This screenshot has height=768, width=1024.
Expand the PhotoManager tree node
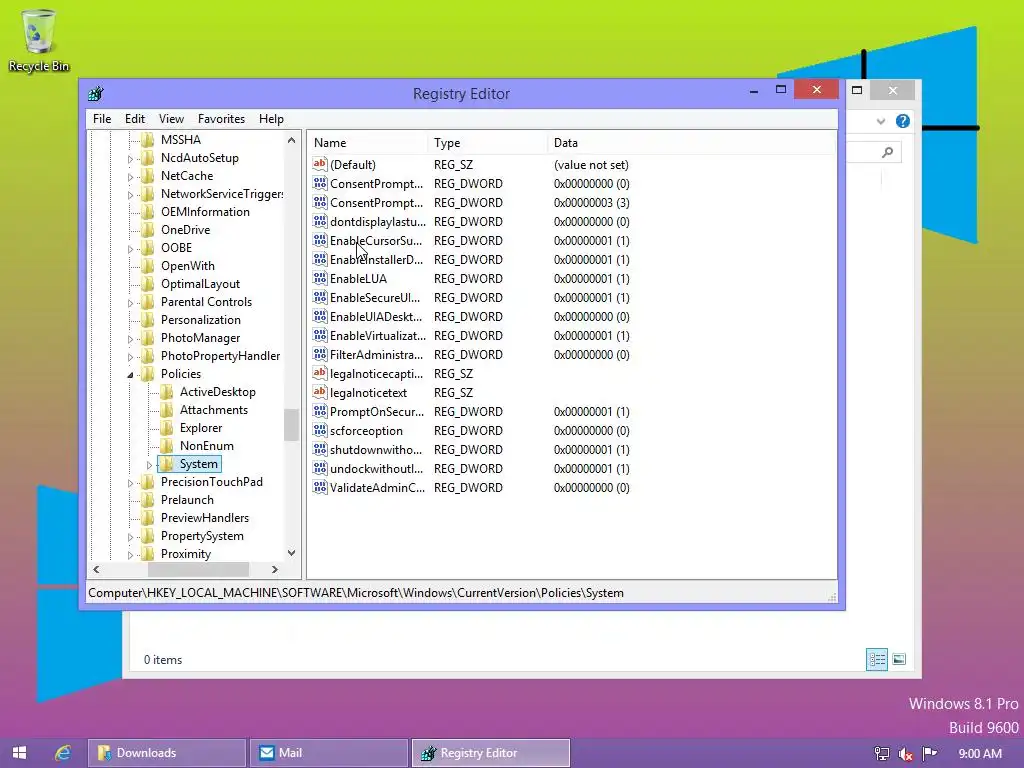130,339
